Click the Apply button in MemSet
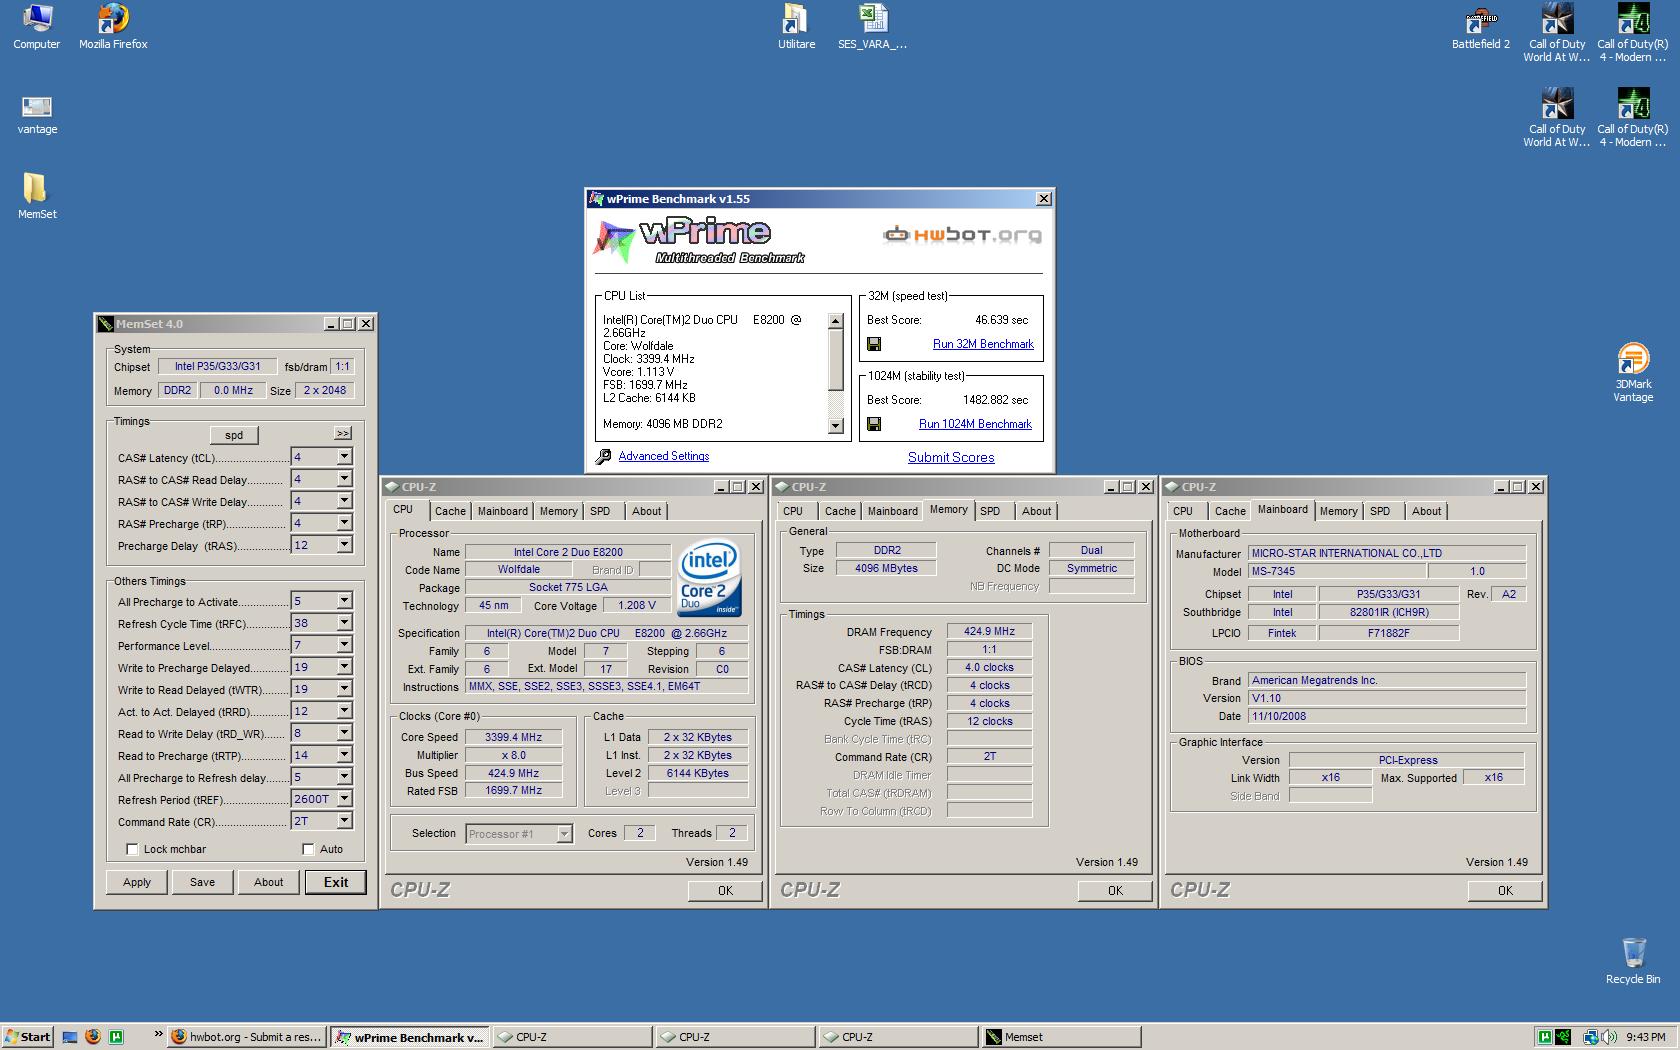This screenshot has width=1680, height=1050. (x=137, y=882)
